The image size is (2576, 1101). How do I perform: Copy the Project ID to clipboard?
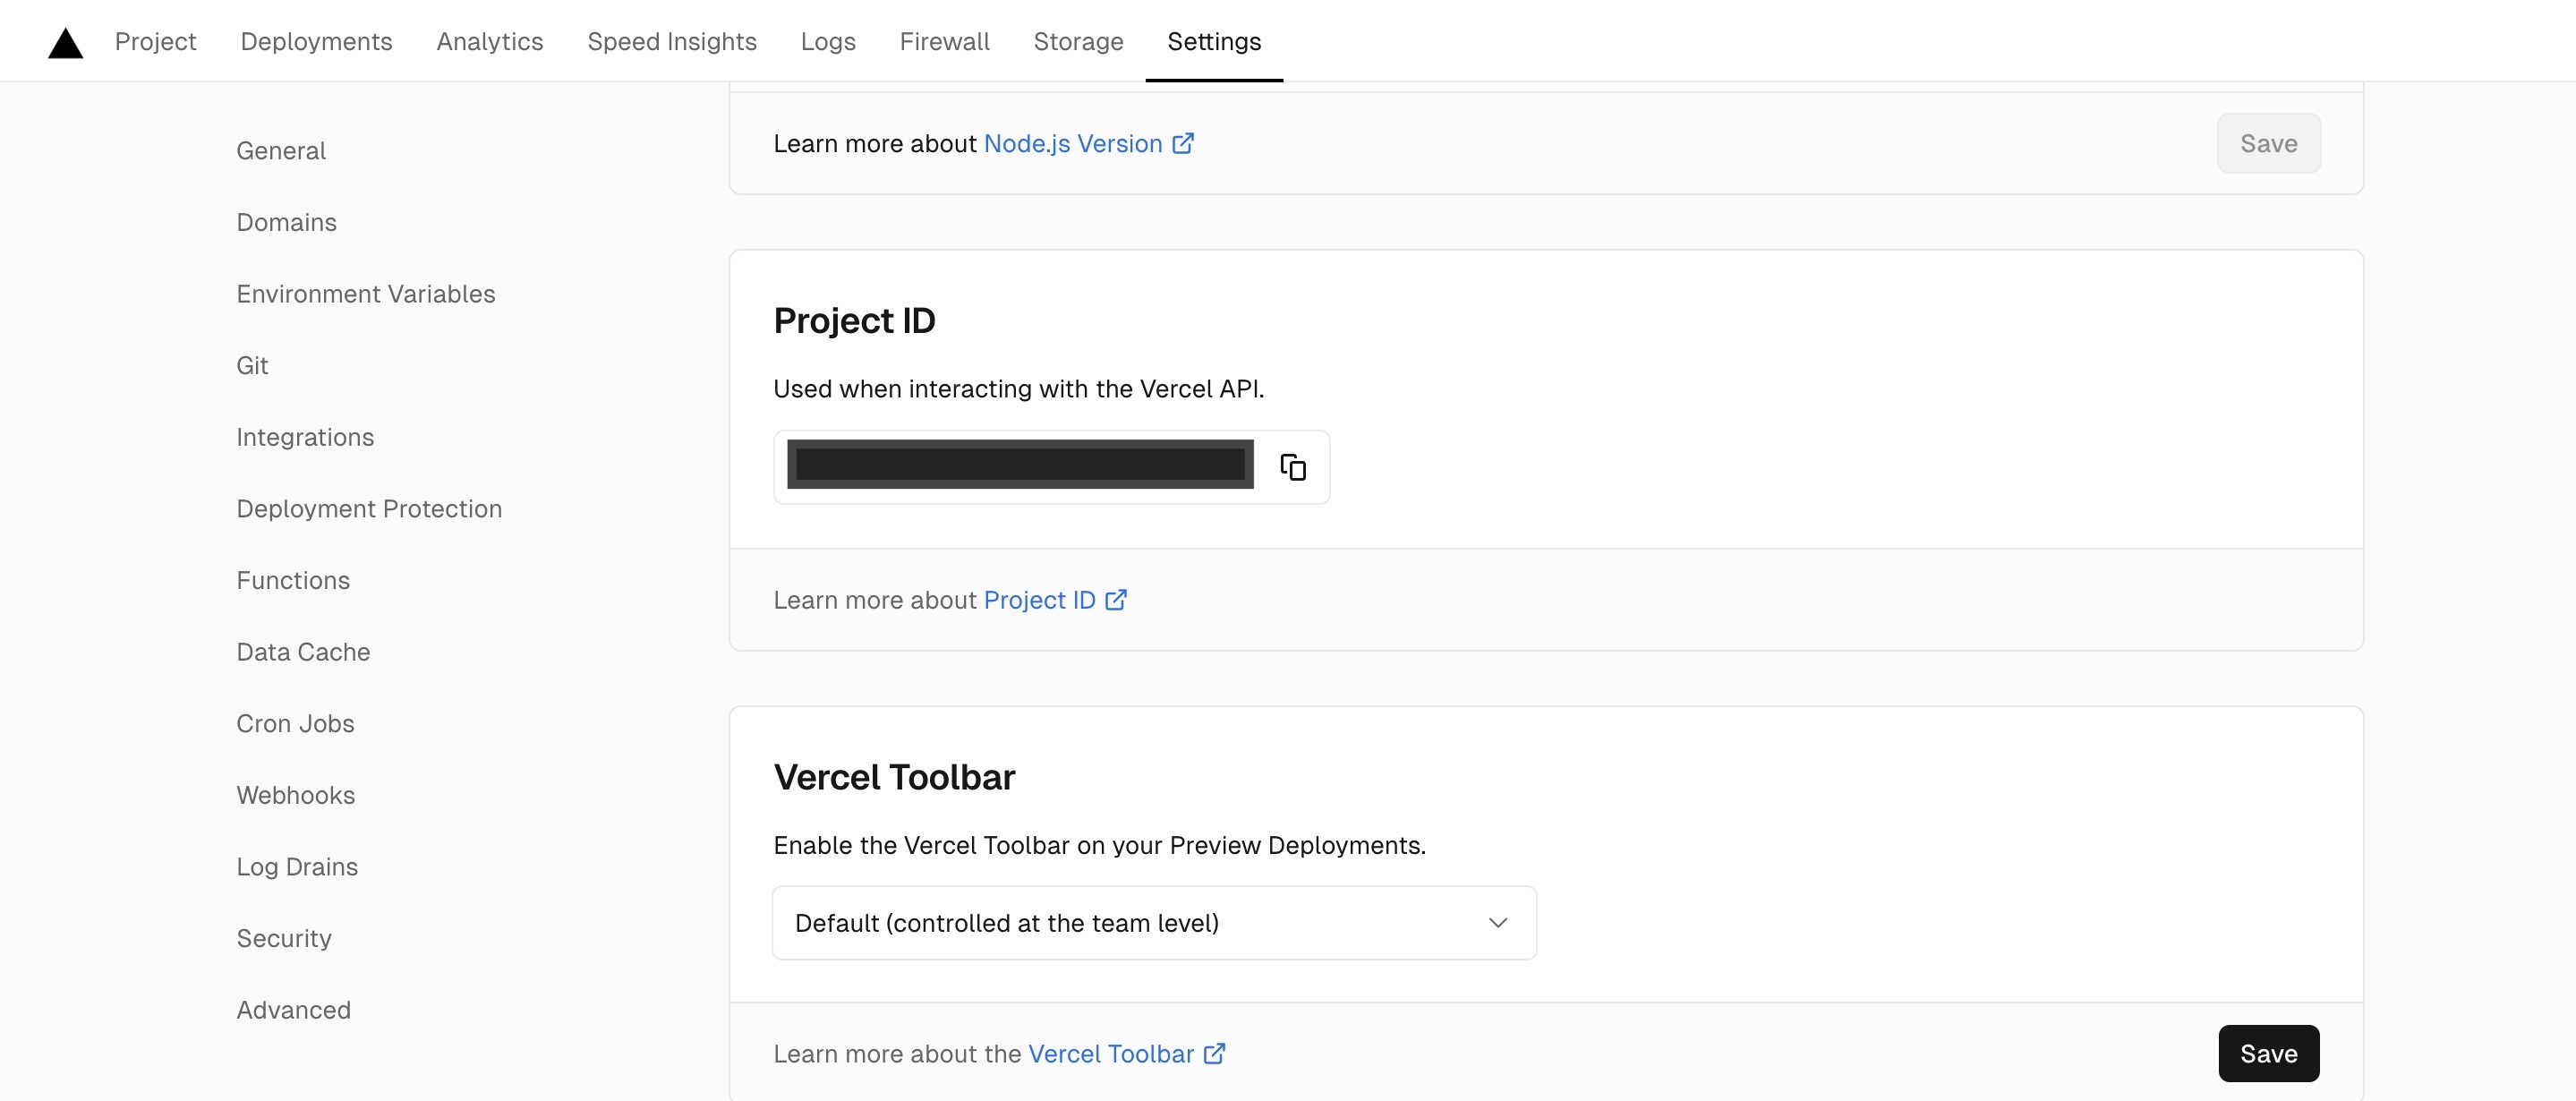[x=1293, y=467]
